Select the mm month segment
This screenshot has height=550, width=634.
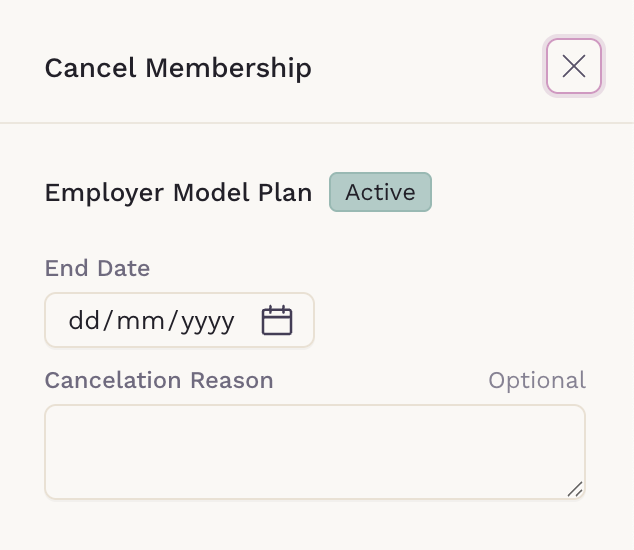pos(140,321)
